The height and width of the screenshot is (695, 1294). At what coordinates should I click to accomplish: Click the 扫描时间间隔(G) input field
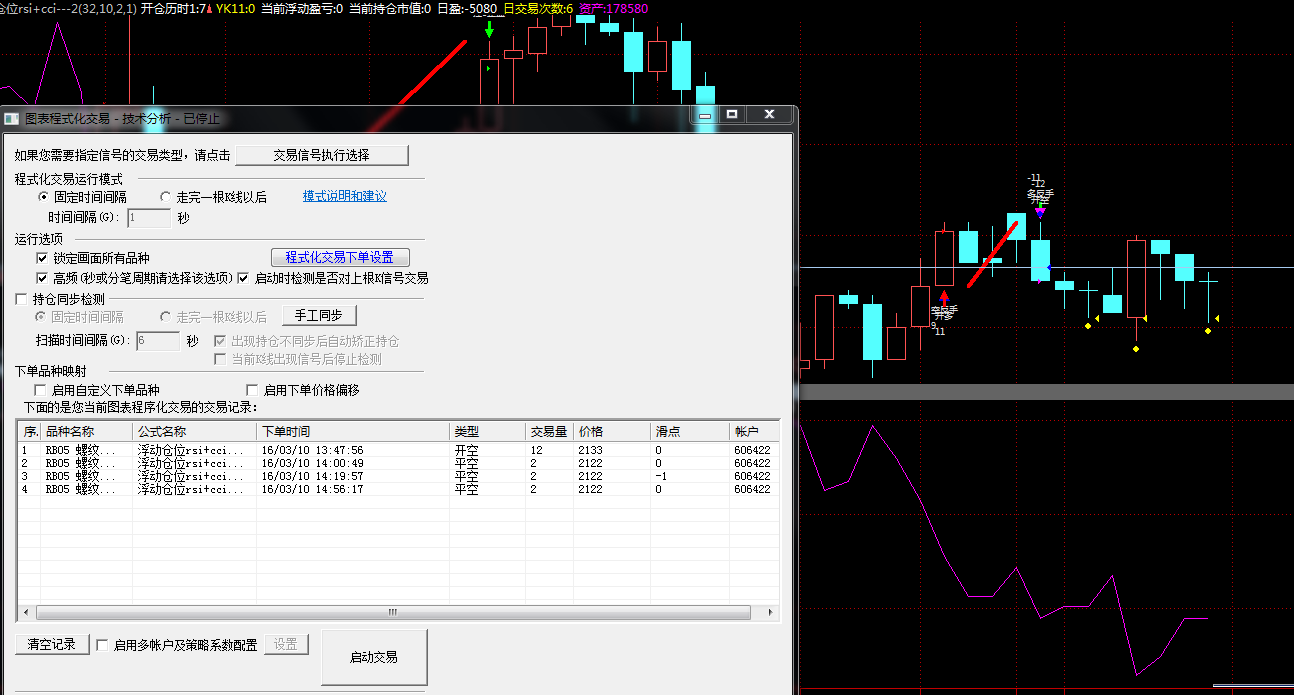tap(158, 341)
